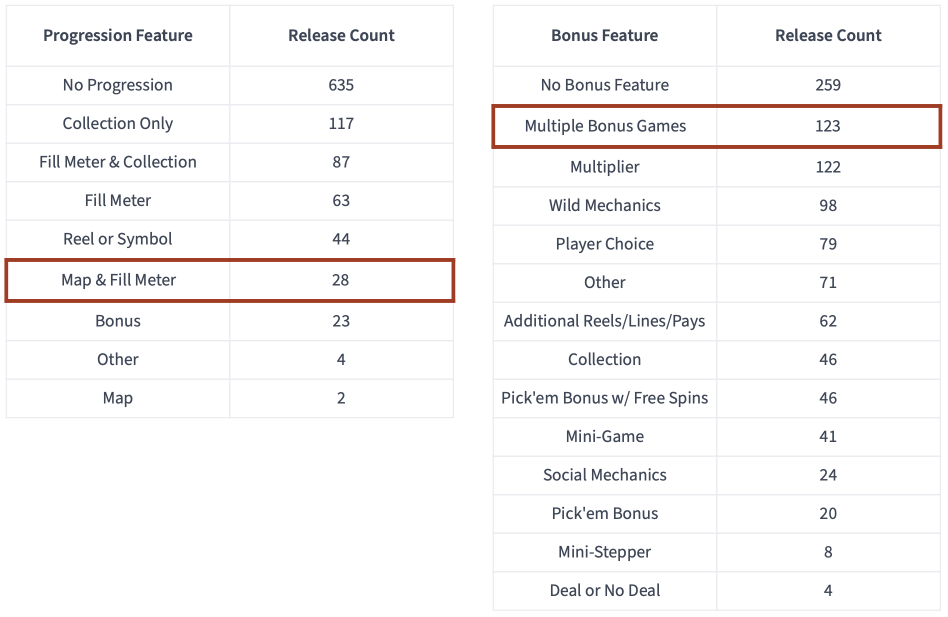948x617 pixels.
Task: Click the Pick'em Bonus w/ Free Spins cell
Action: tap(605, 398)
